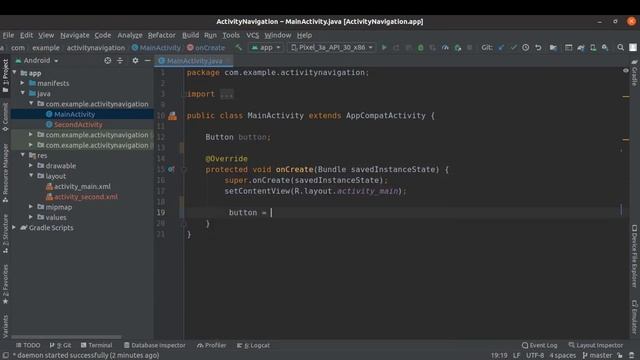640x360 pixels.
Task: Expand Gradle Scripts node
Action: pos(15,227)
